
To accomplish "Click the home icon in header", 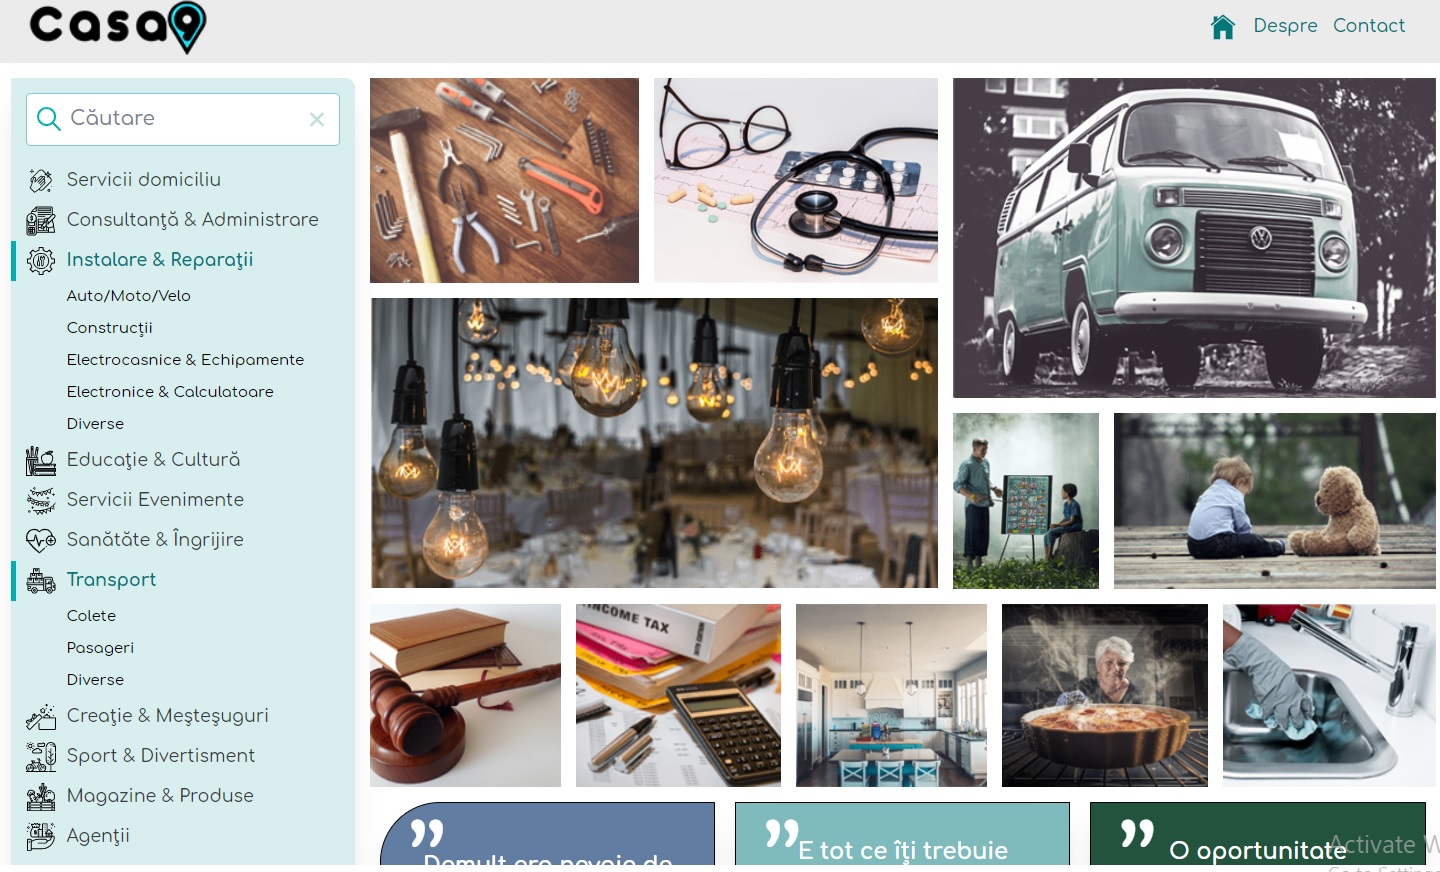I will coord(1222,26).
